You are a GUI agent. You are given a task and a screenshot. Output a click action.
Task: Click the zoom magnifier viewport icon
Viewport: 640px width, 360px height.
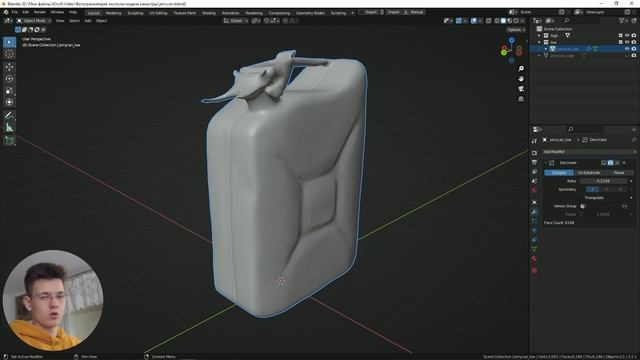tap(521, 69)
